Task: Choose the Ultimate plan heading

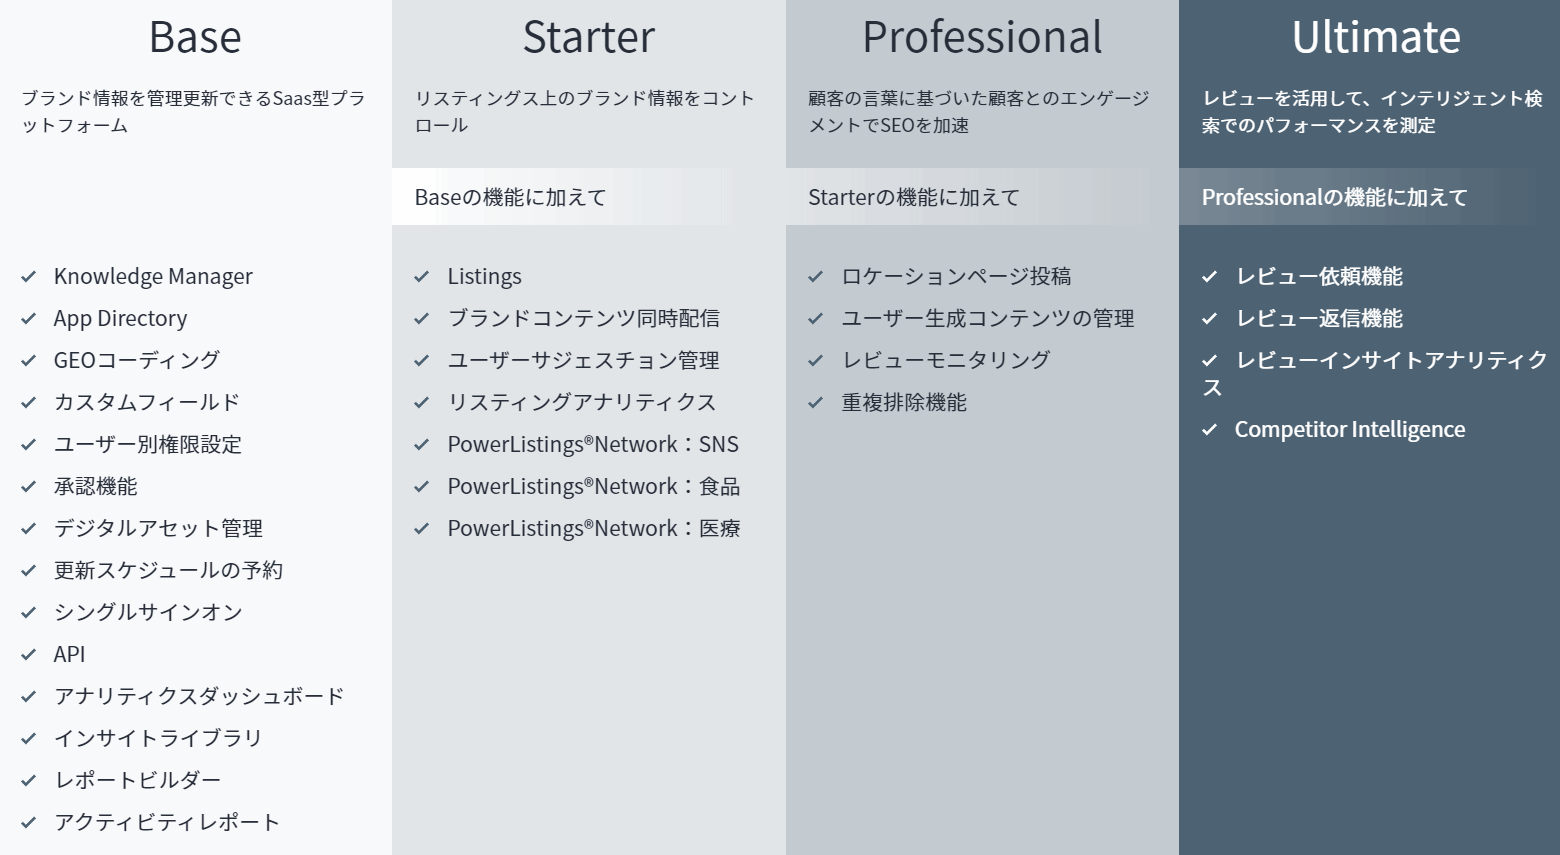Action: [1376, 38]
